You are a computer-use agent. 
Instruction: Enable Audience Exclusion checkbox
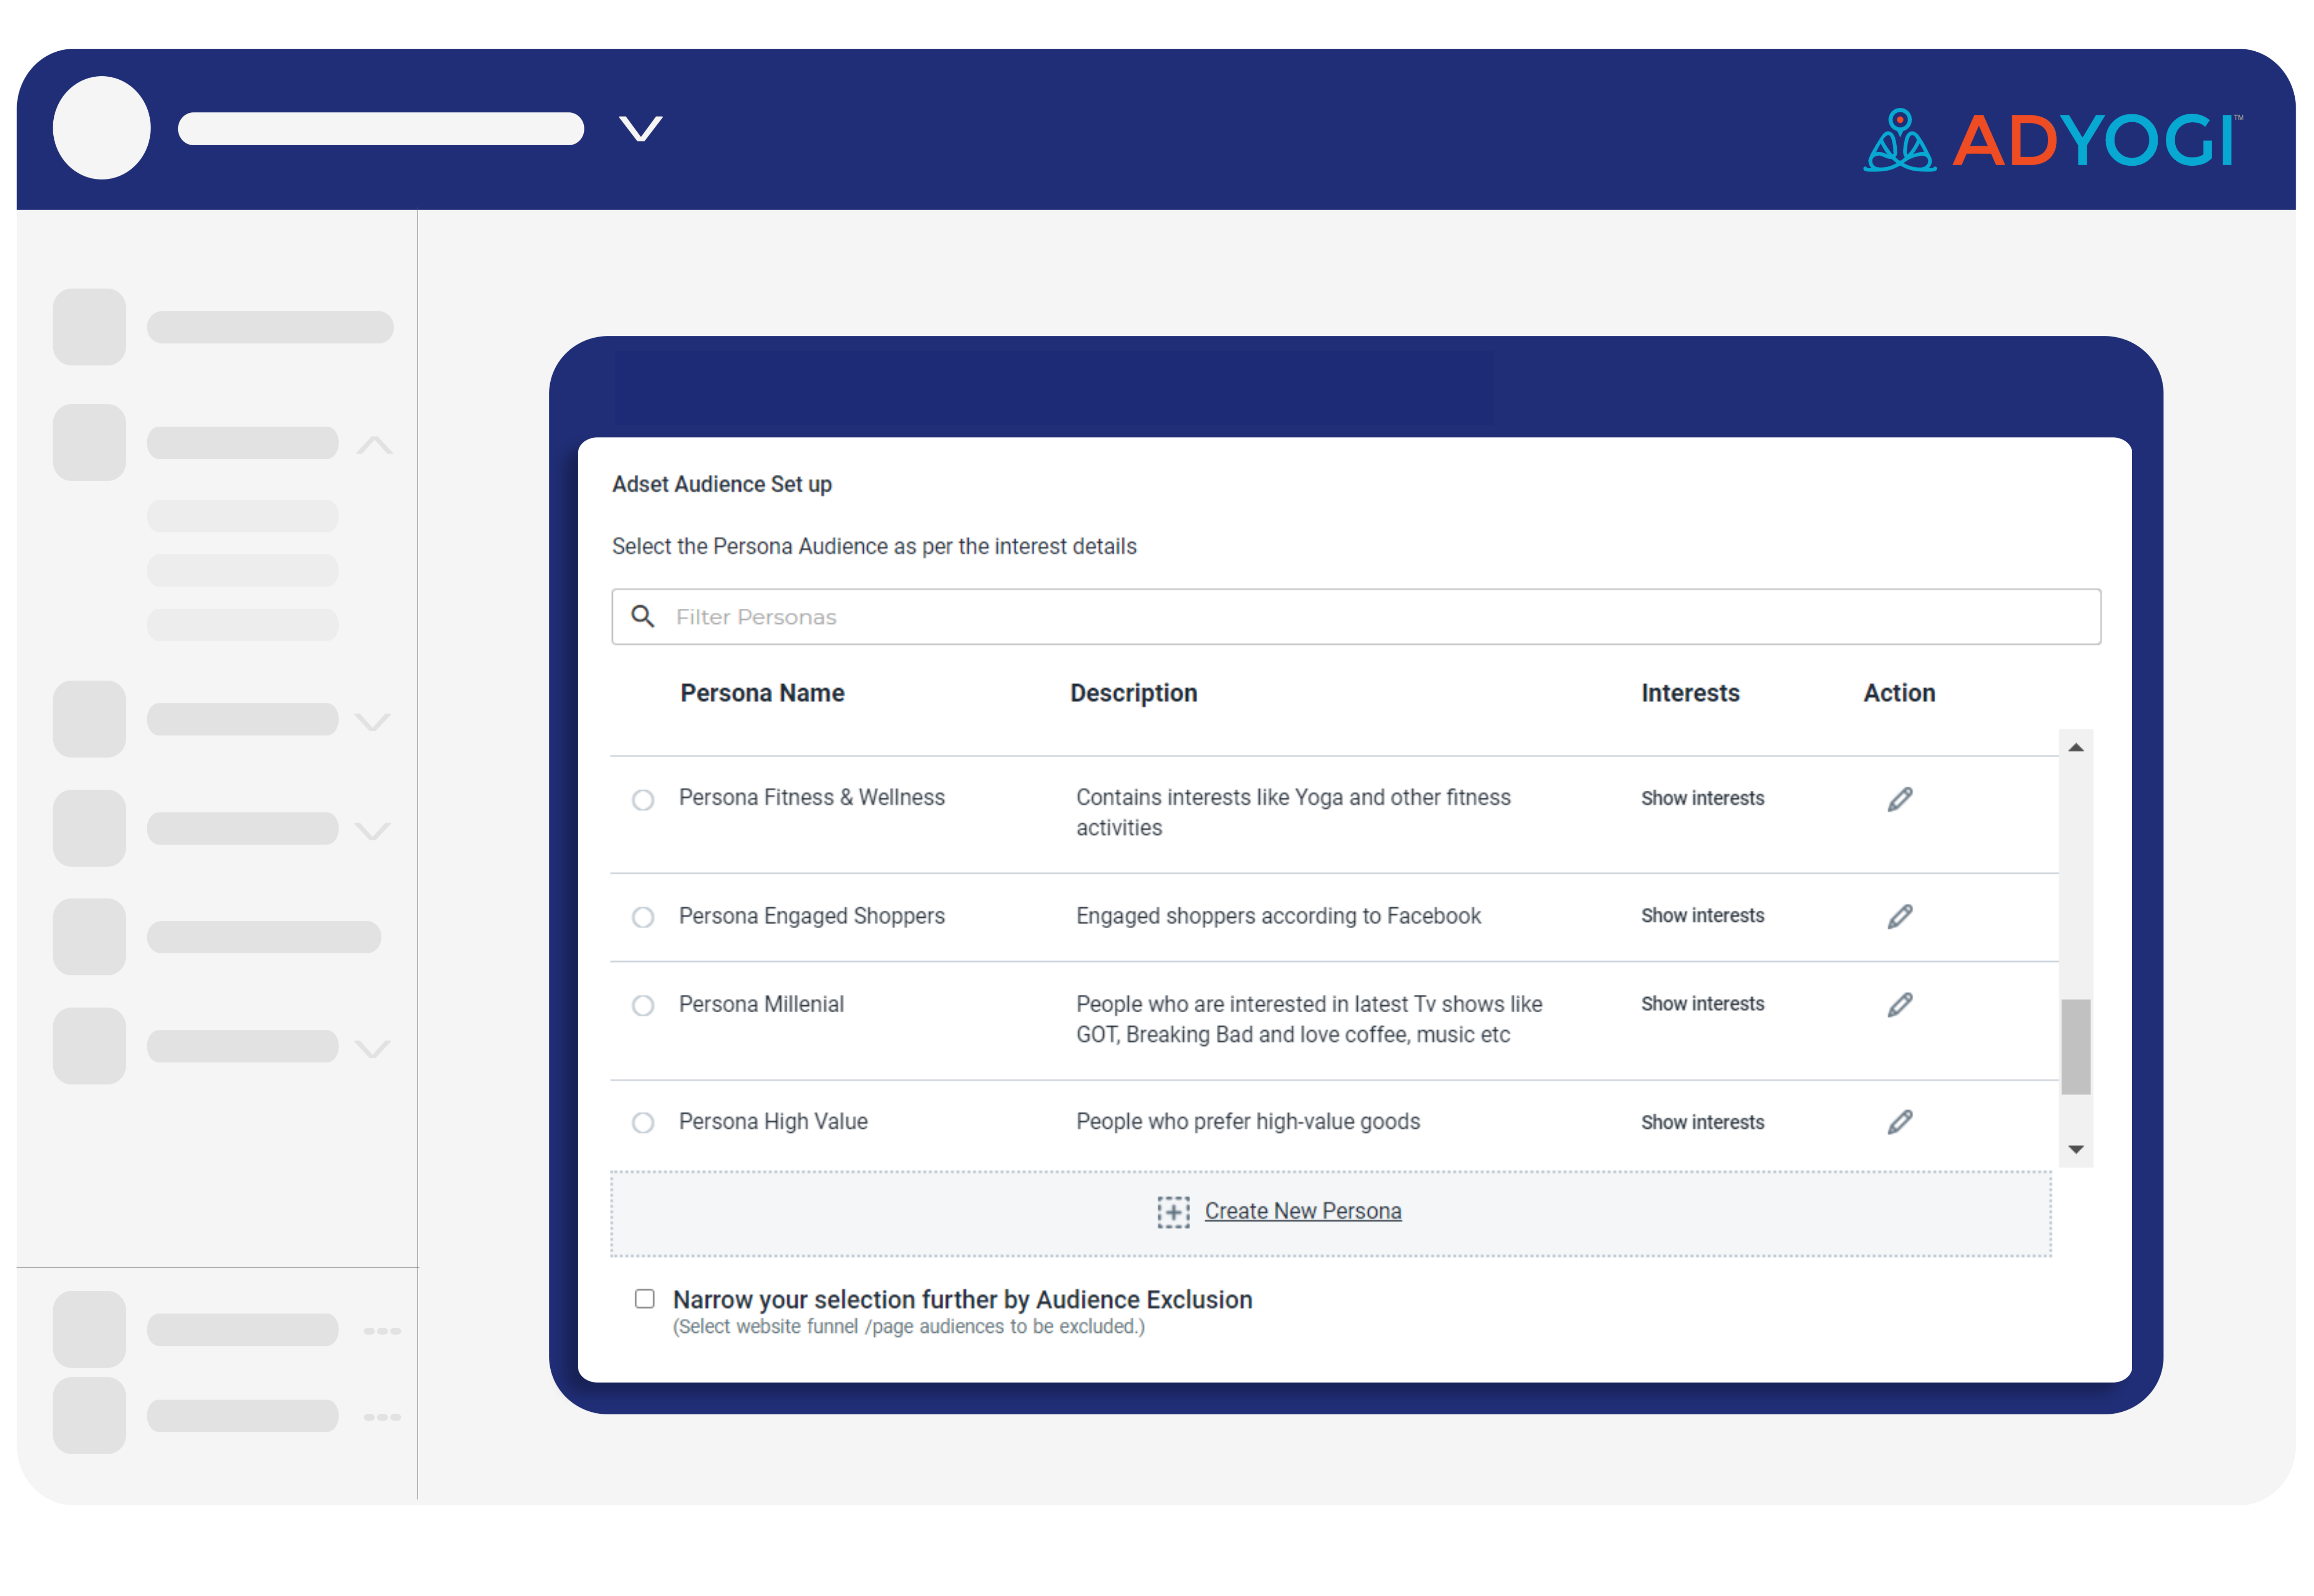tap(645, 1298)
